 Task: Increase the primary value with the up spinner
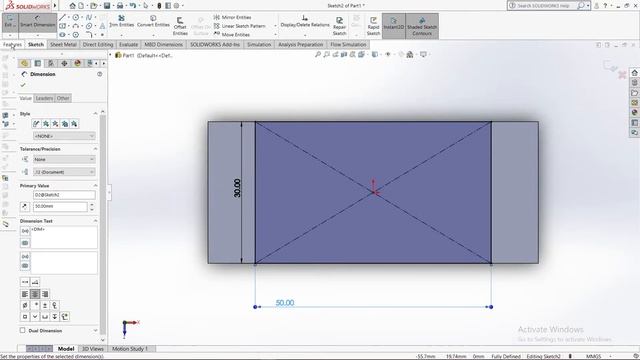[92, 204]
